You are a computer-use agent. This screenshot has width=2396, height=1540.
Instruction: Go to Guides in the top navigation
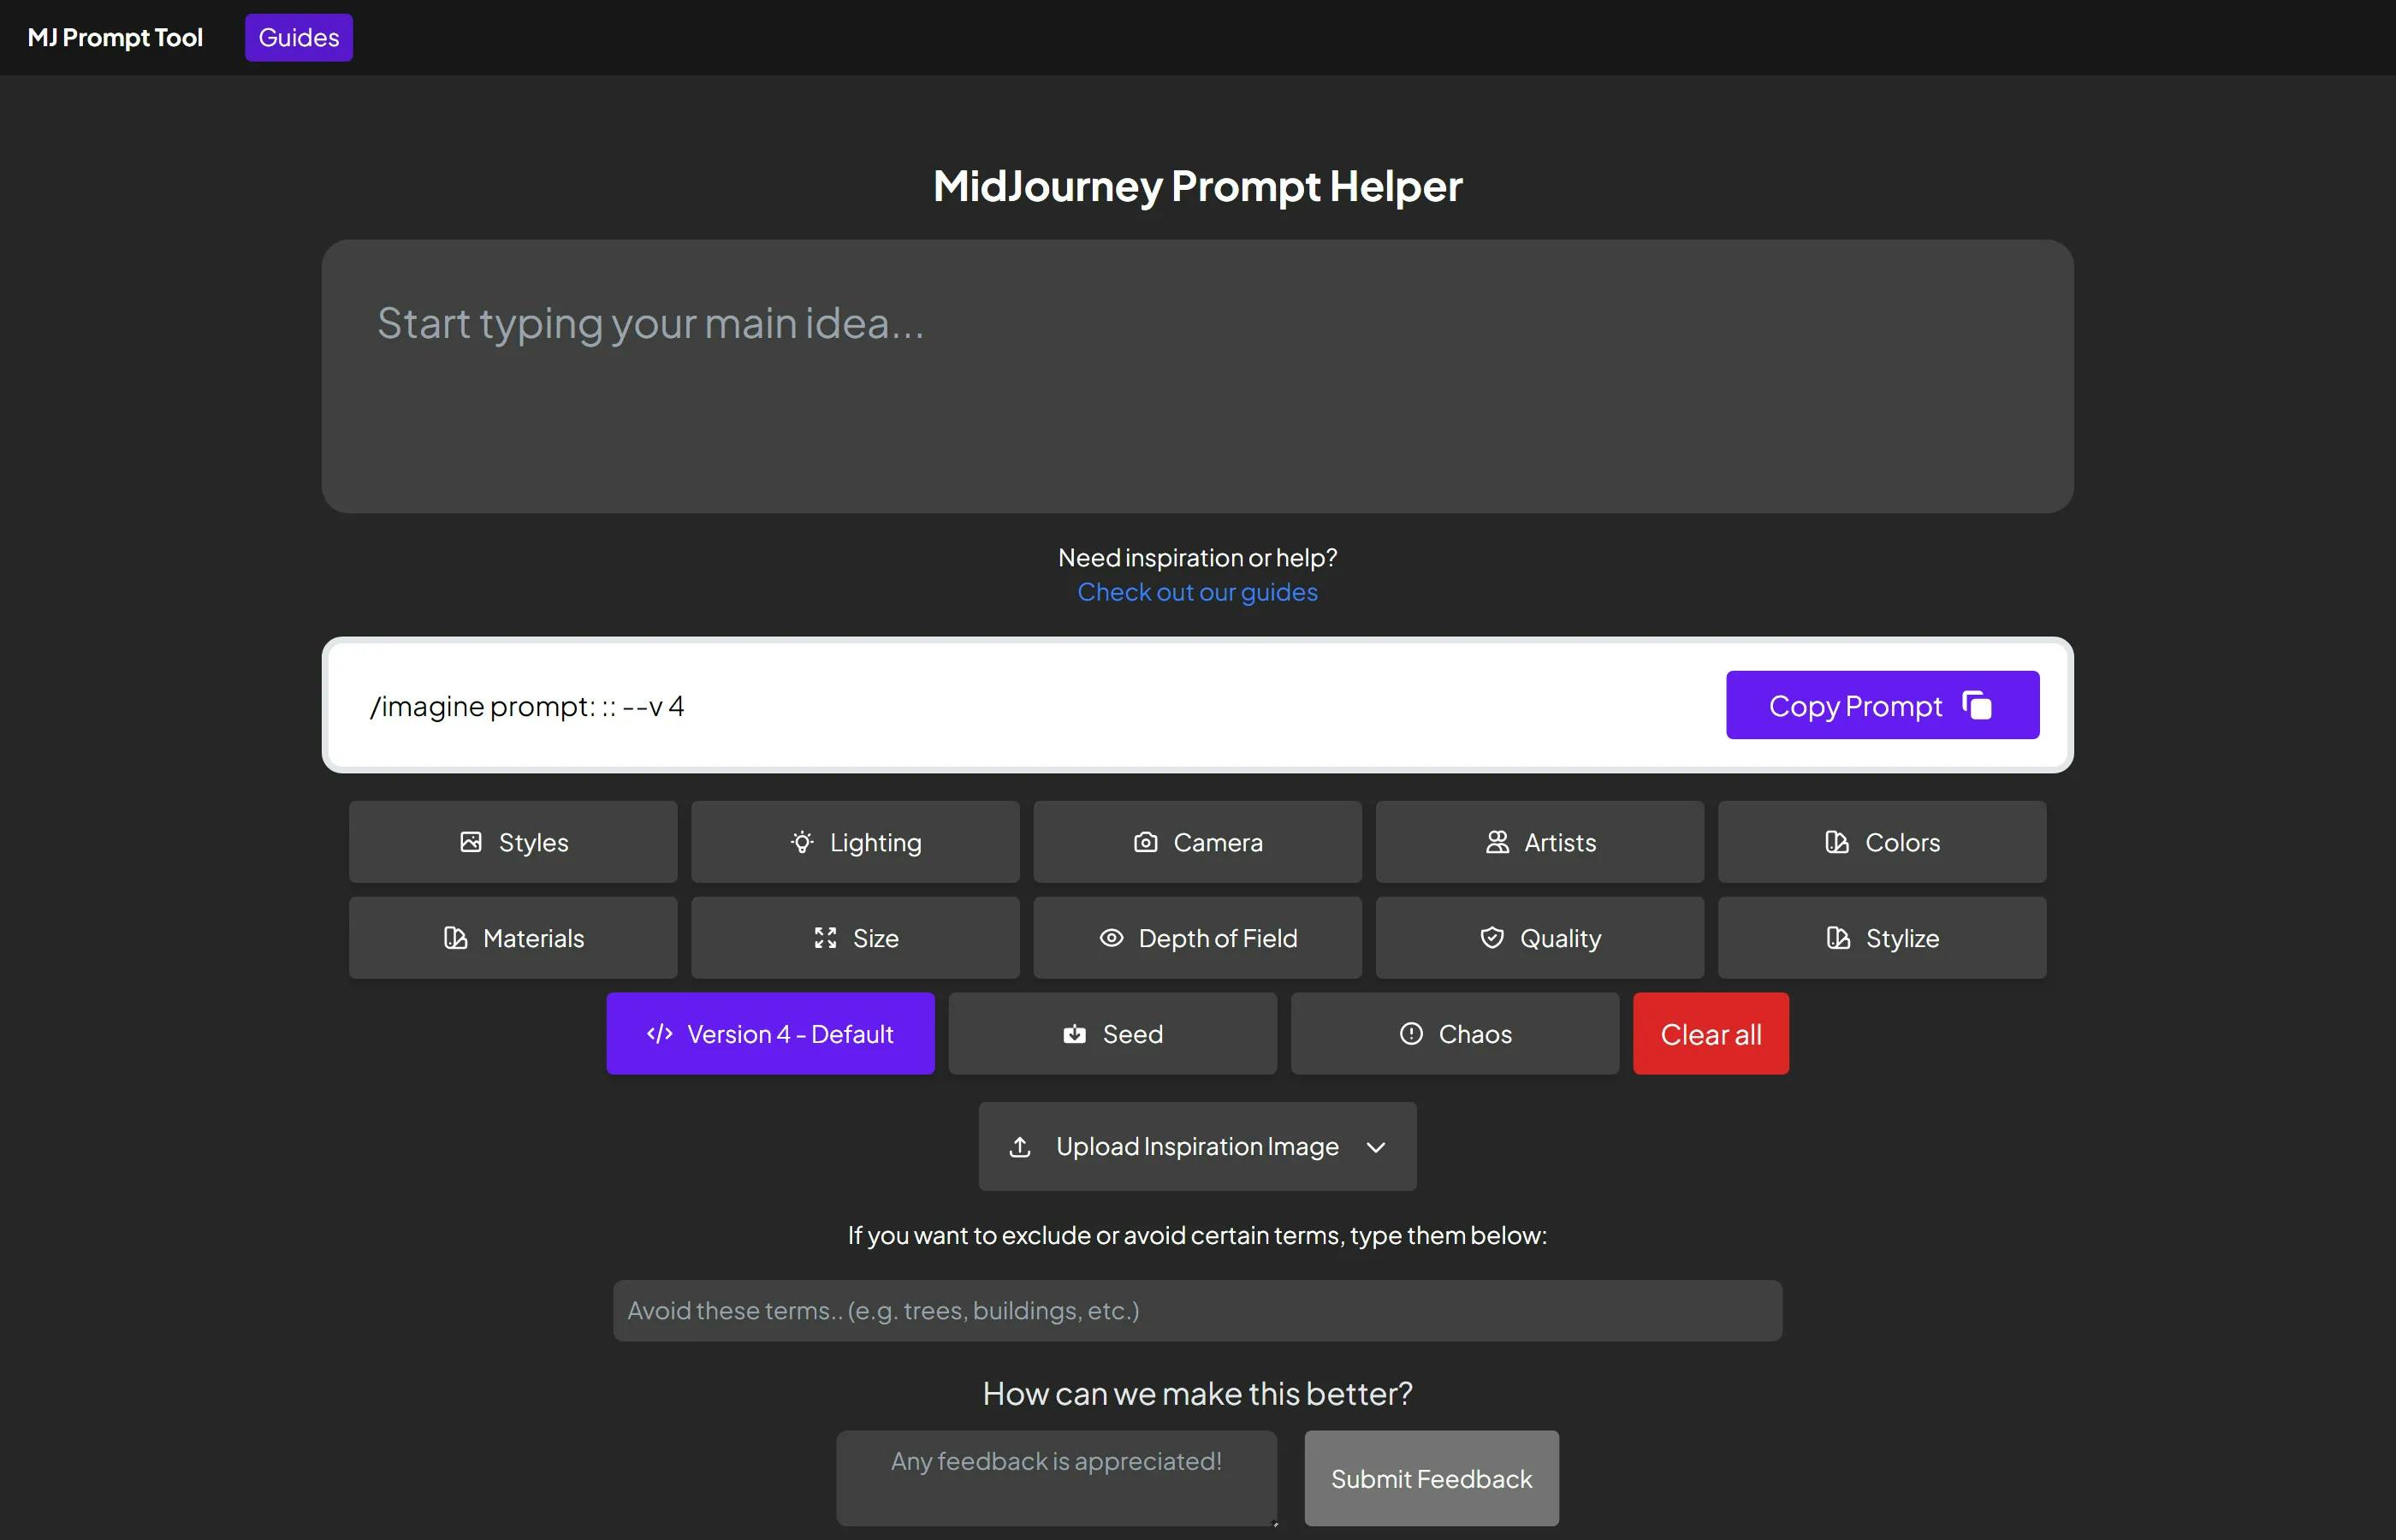299,37
